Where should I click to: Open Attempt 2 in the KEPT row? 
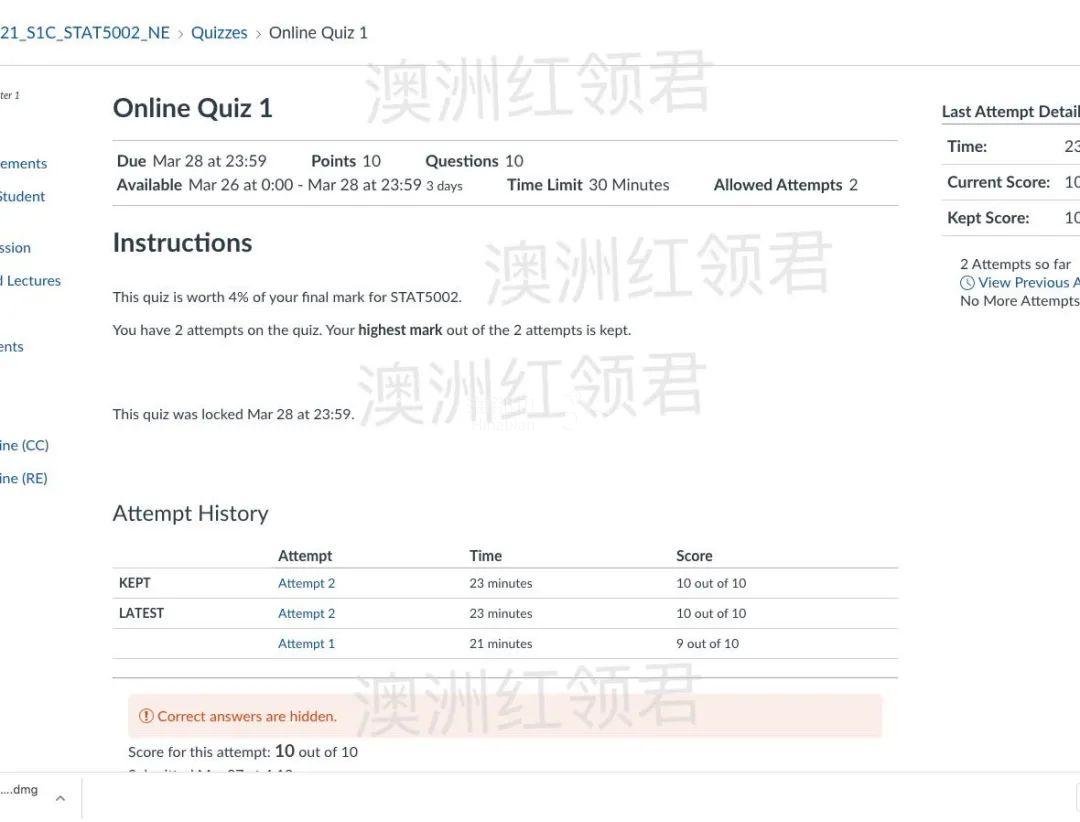click(x=306, y=583)
